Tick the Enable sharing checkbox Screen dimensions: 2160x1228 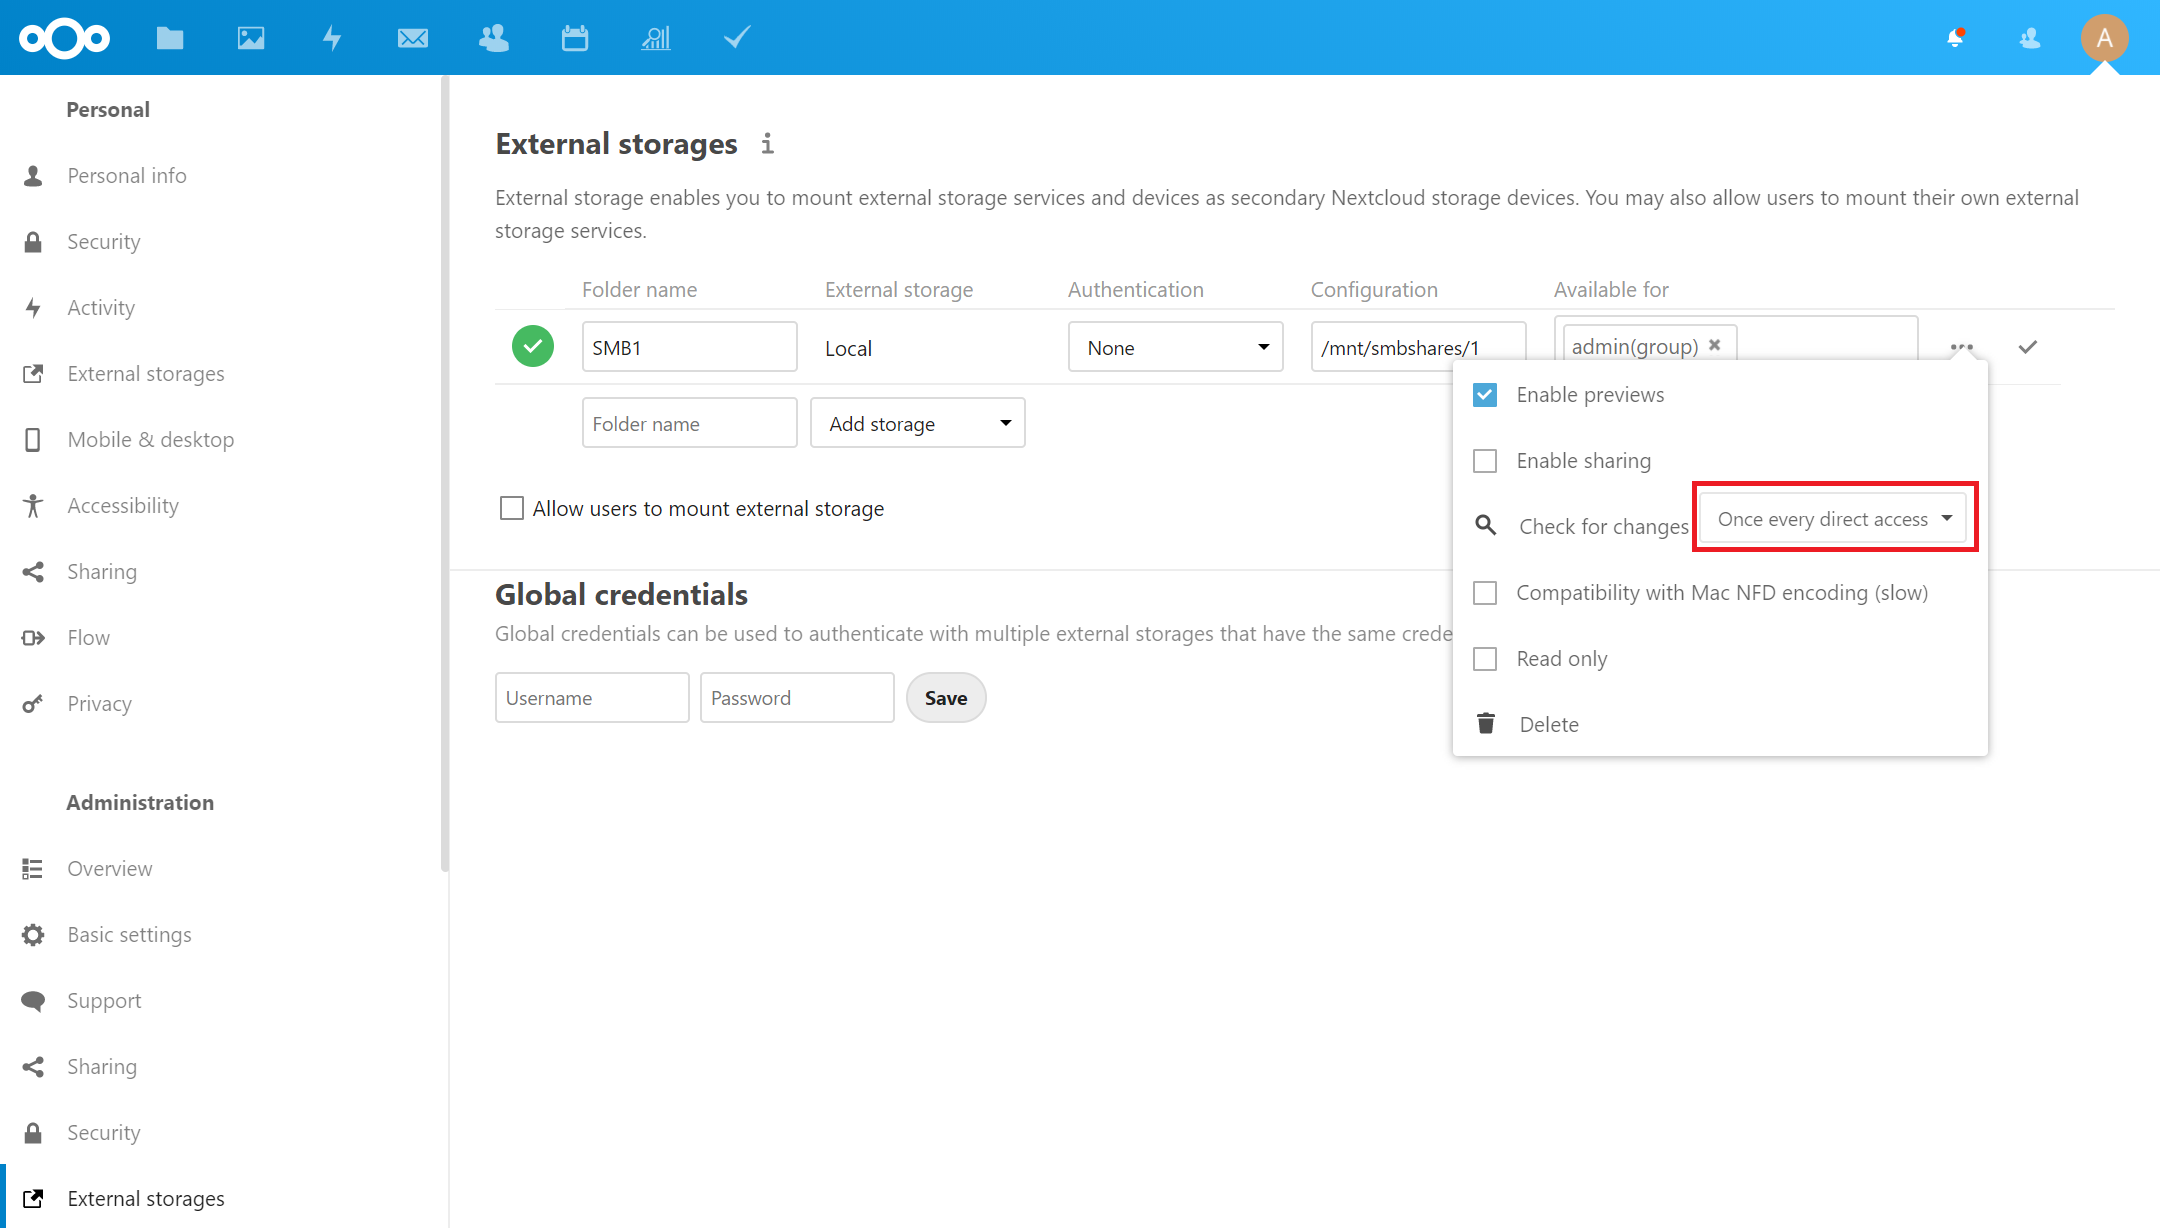pyautogui.click(x=1485, y=461)
